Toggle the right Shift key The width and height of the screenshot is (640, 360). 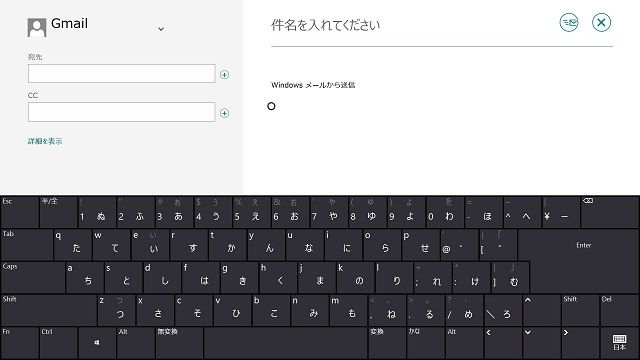click(580, 310)
